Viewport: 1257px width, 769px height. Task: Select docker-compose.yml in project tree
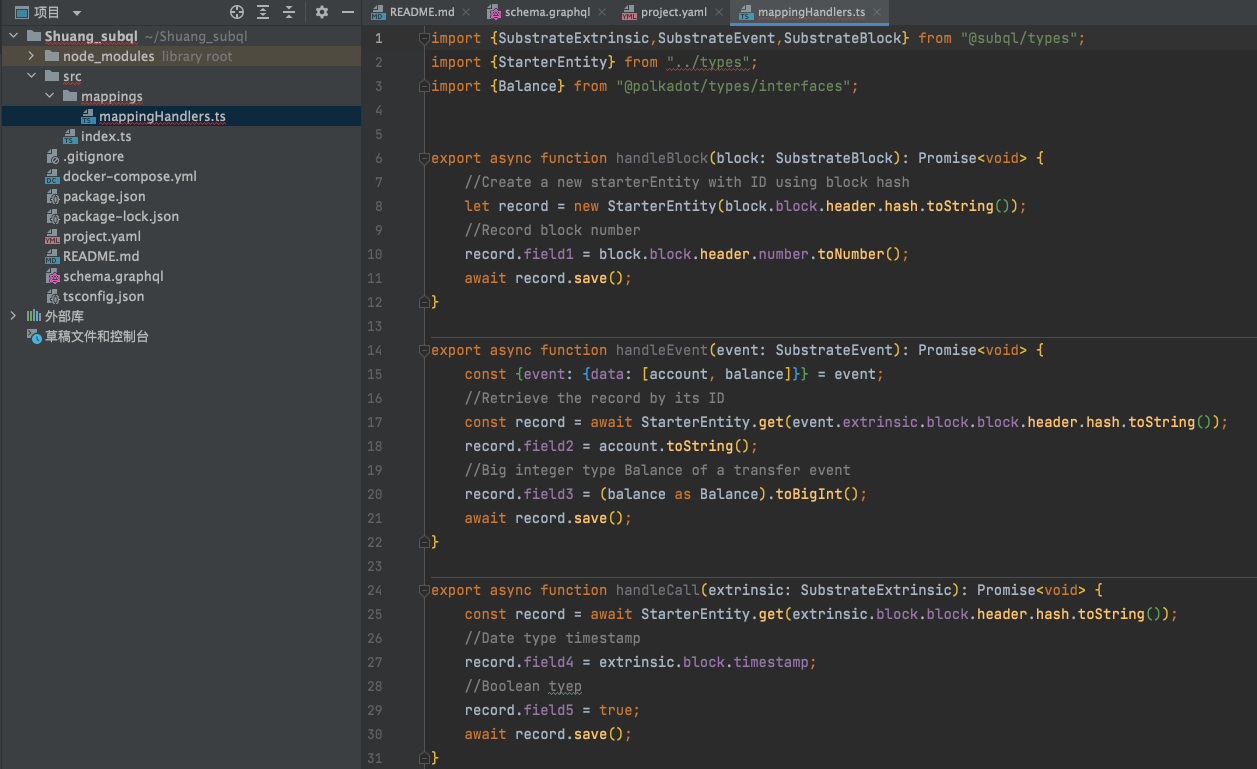(x=129, y=176)
